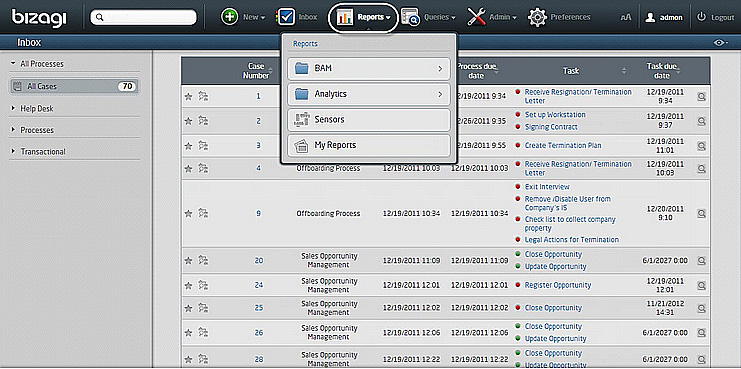
Task: Expand the Analytics submenu arrow
Action: pos(440,94)
